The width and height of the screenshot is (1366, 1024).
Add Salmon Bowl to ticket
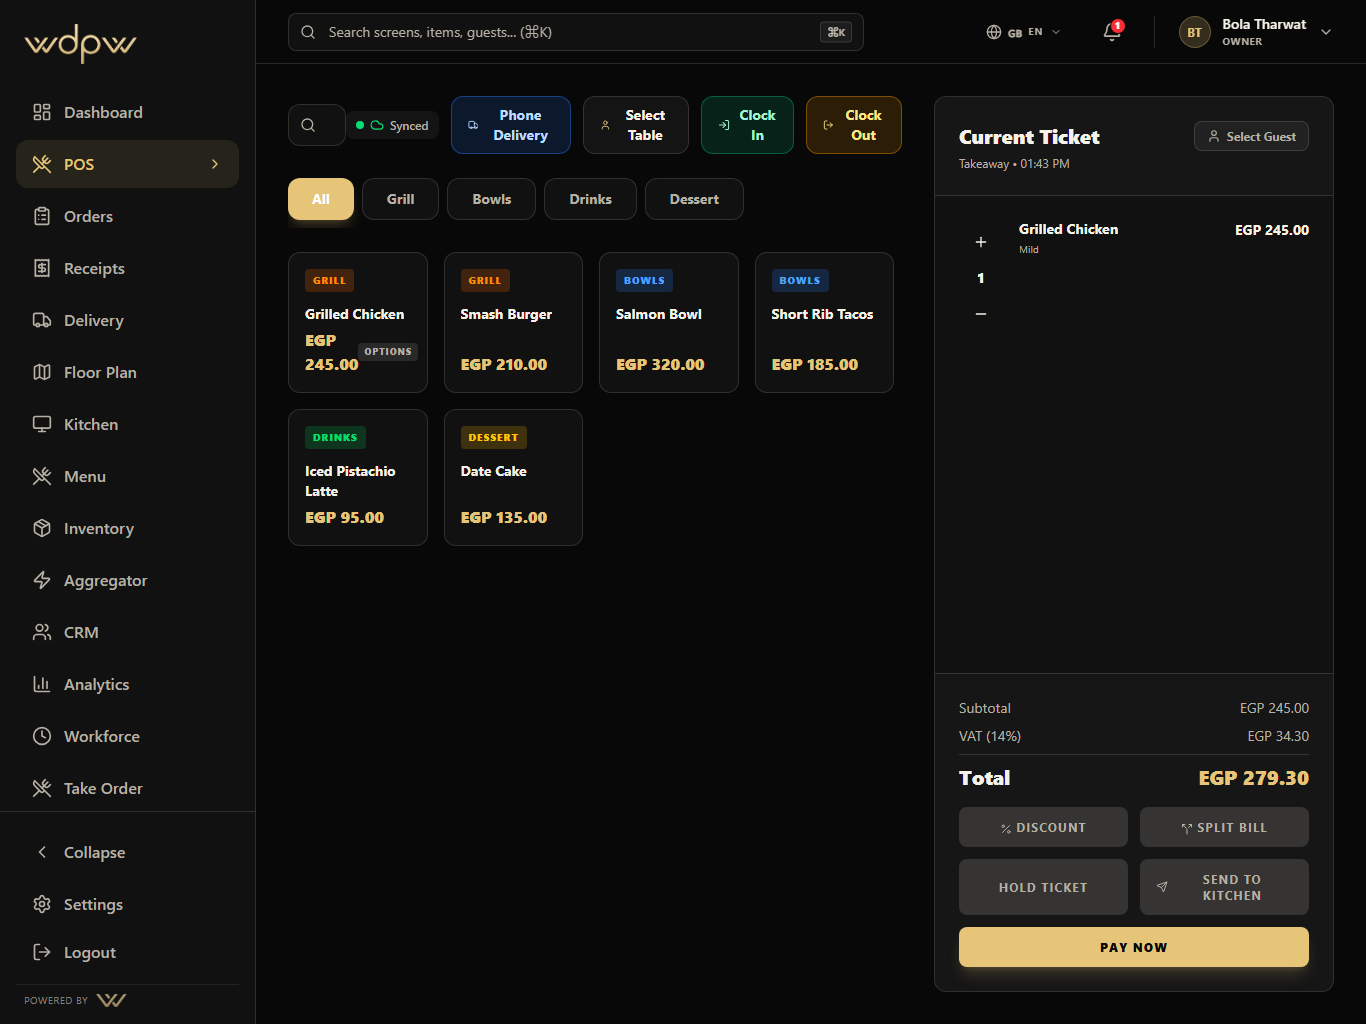click(x=669, y=322)
